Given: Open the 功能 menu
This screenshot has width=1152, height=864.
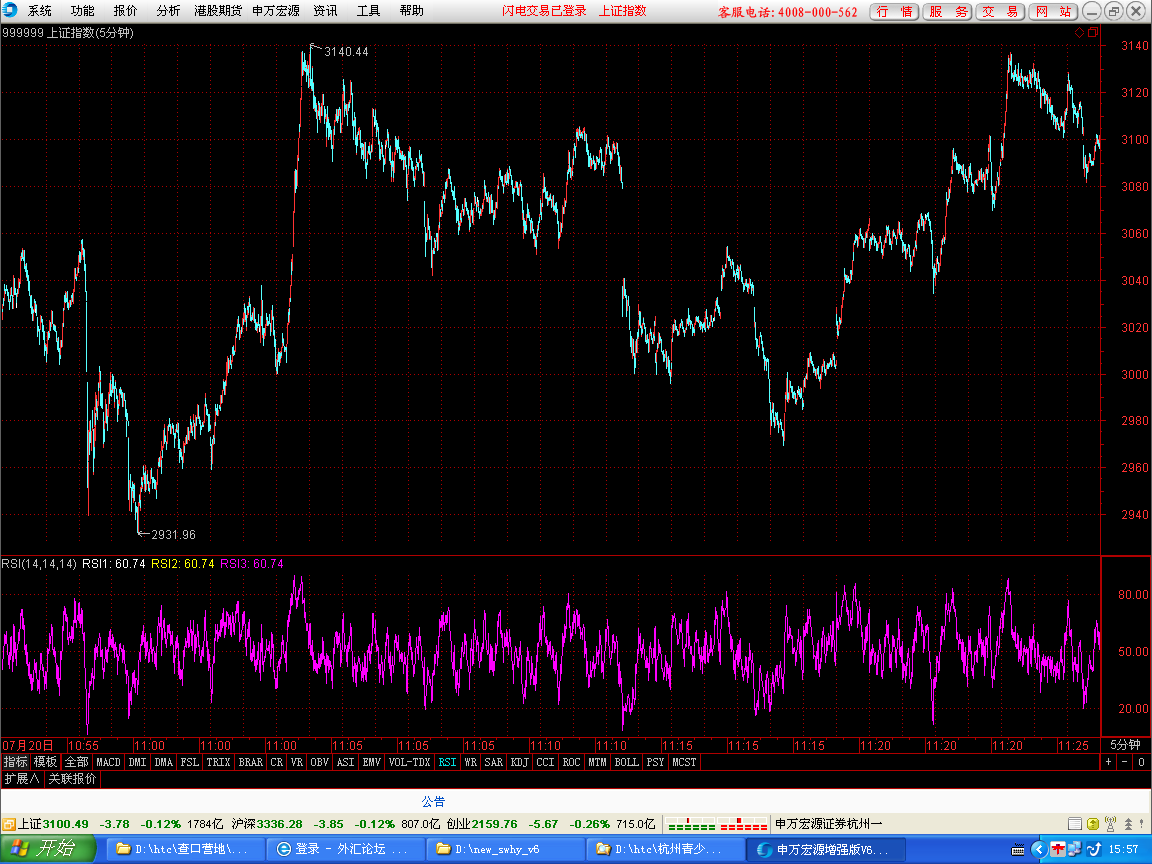Looking at the screenshot, I should tap(82, 11).
